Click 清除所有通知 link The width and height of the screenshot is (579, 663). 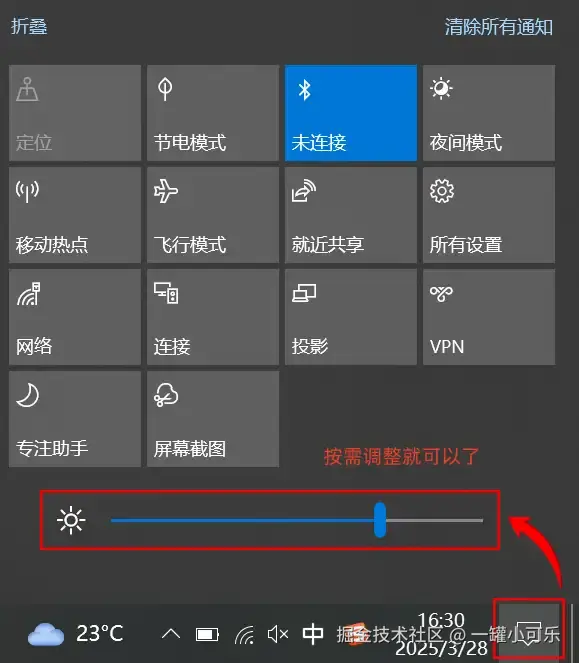pyautogui.click(x=499, y=27)
